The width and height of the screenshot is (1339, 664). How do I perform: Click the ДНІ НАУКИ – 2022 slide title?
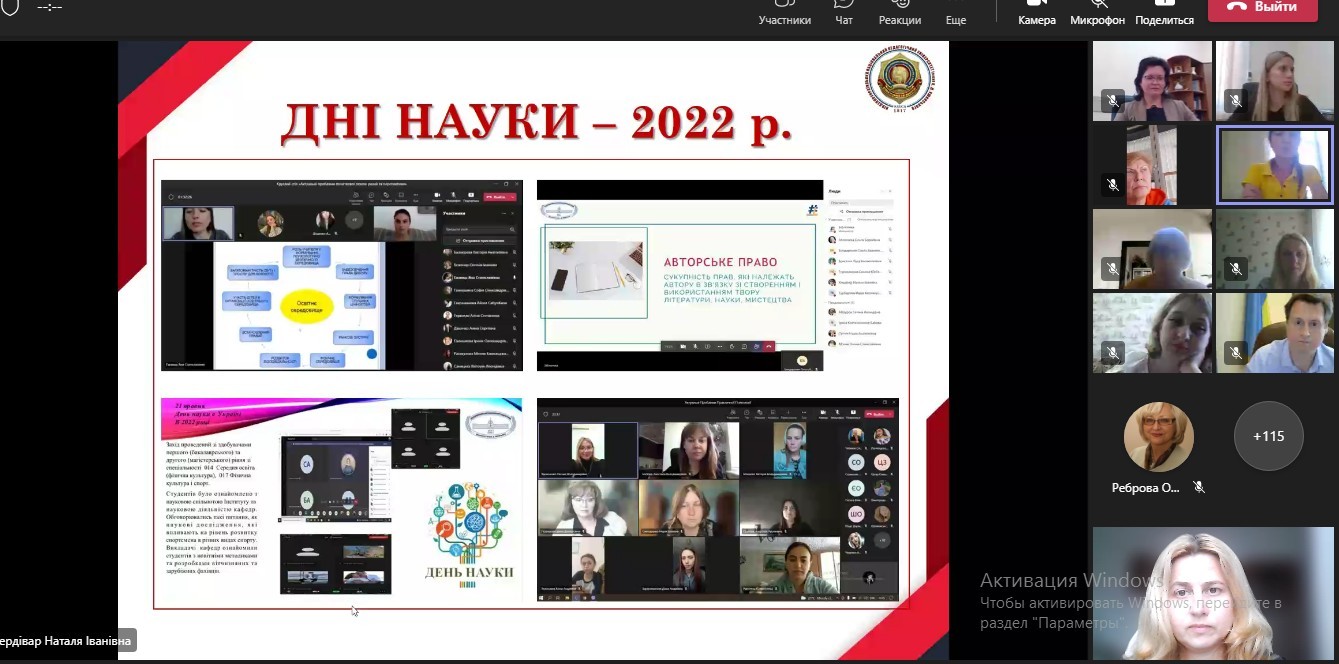(x=536, y=122)
